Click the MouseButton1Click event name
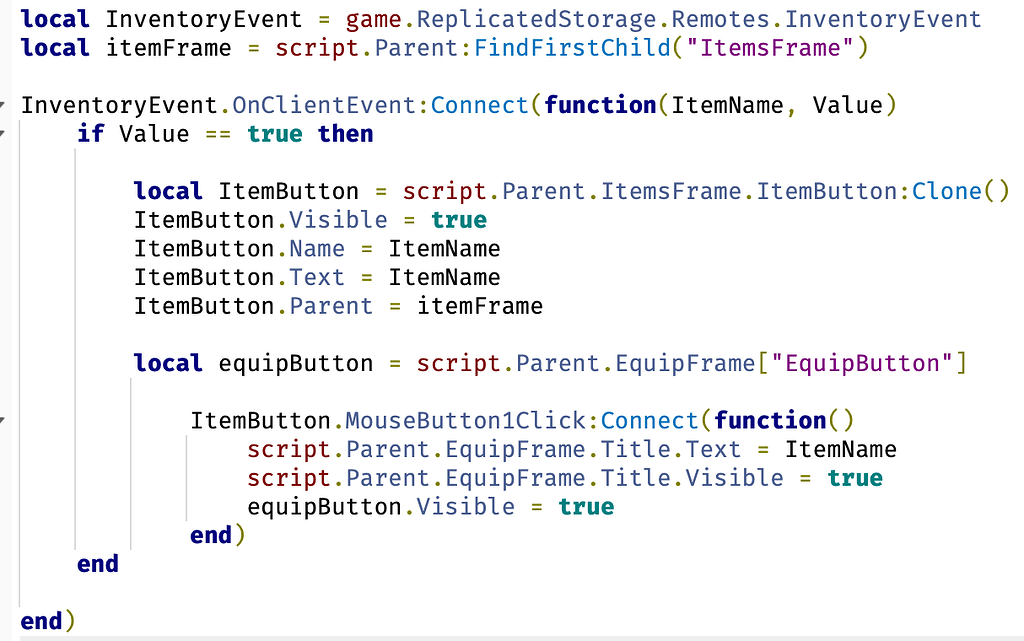1024x641 pixels. point(465,420)
